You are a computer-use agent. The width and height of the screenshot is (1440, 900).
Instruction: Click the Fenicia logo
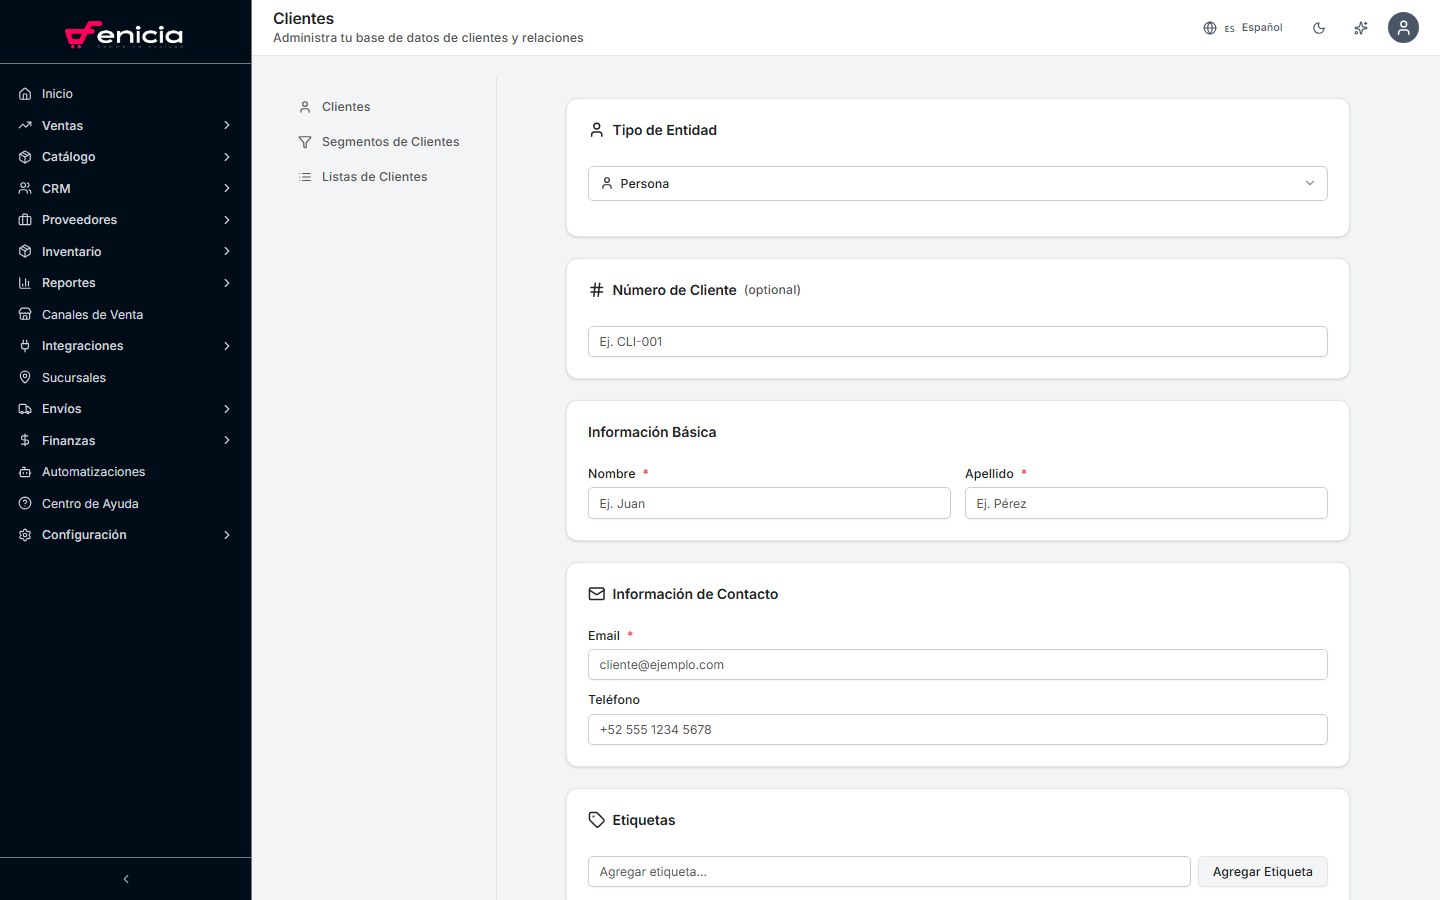coord(124,35)
